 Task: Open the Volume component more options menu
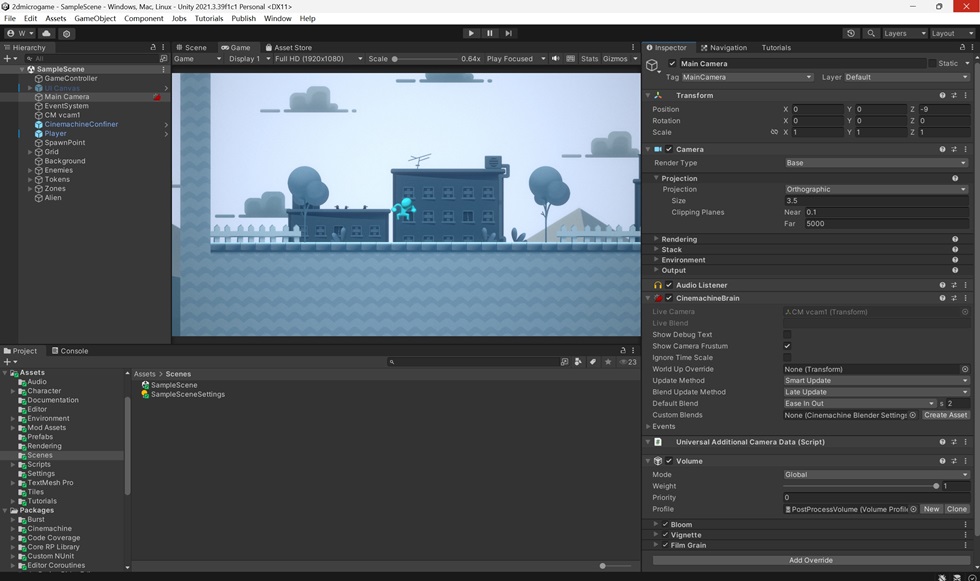(966, 461)
